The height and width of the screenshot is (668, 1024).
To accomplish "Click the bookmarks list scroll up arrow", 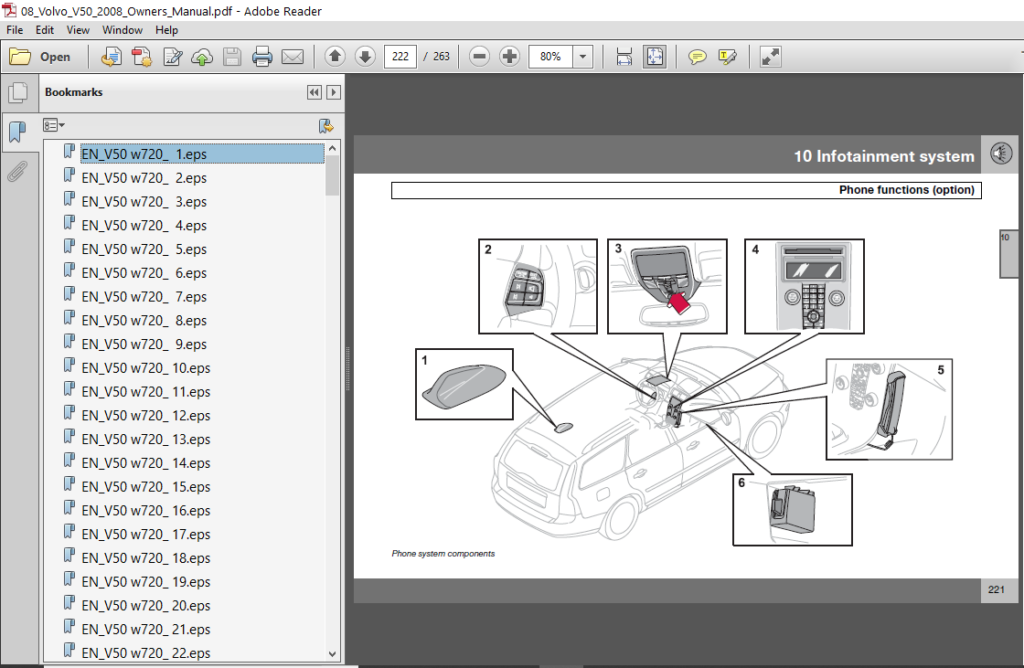I will click(x=332, y=148).
